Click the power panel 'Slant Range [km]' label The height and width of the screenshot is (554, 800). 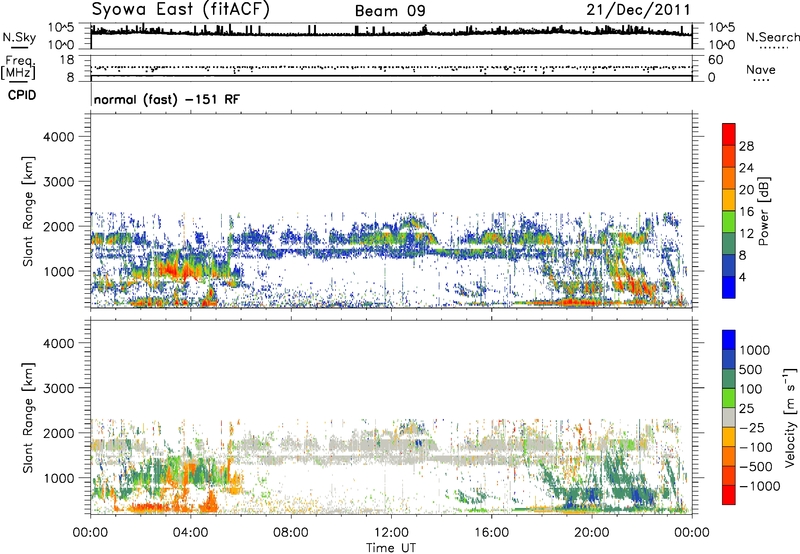point(28,211)
